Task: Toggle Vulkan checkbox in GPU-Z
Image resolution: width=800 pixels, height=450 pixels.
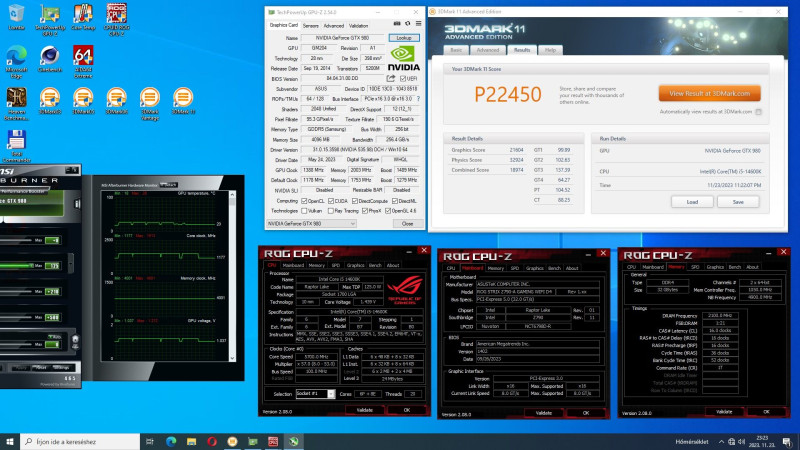Action: click(304, 211)
